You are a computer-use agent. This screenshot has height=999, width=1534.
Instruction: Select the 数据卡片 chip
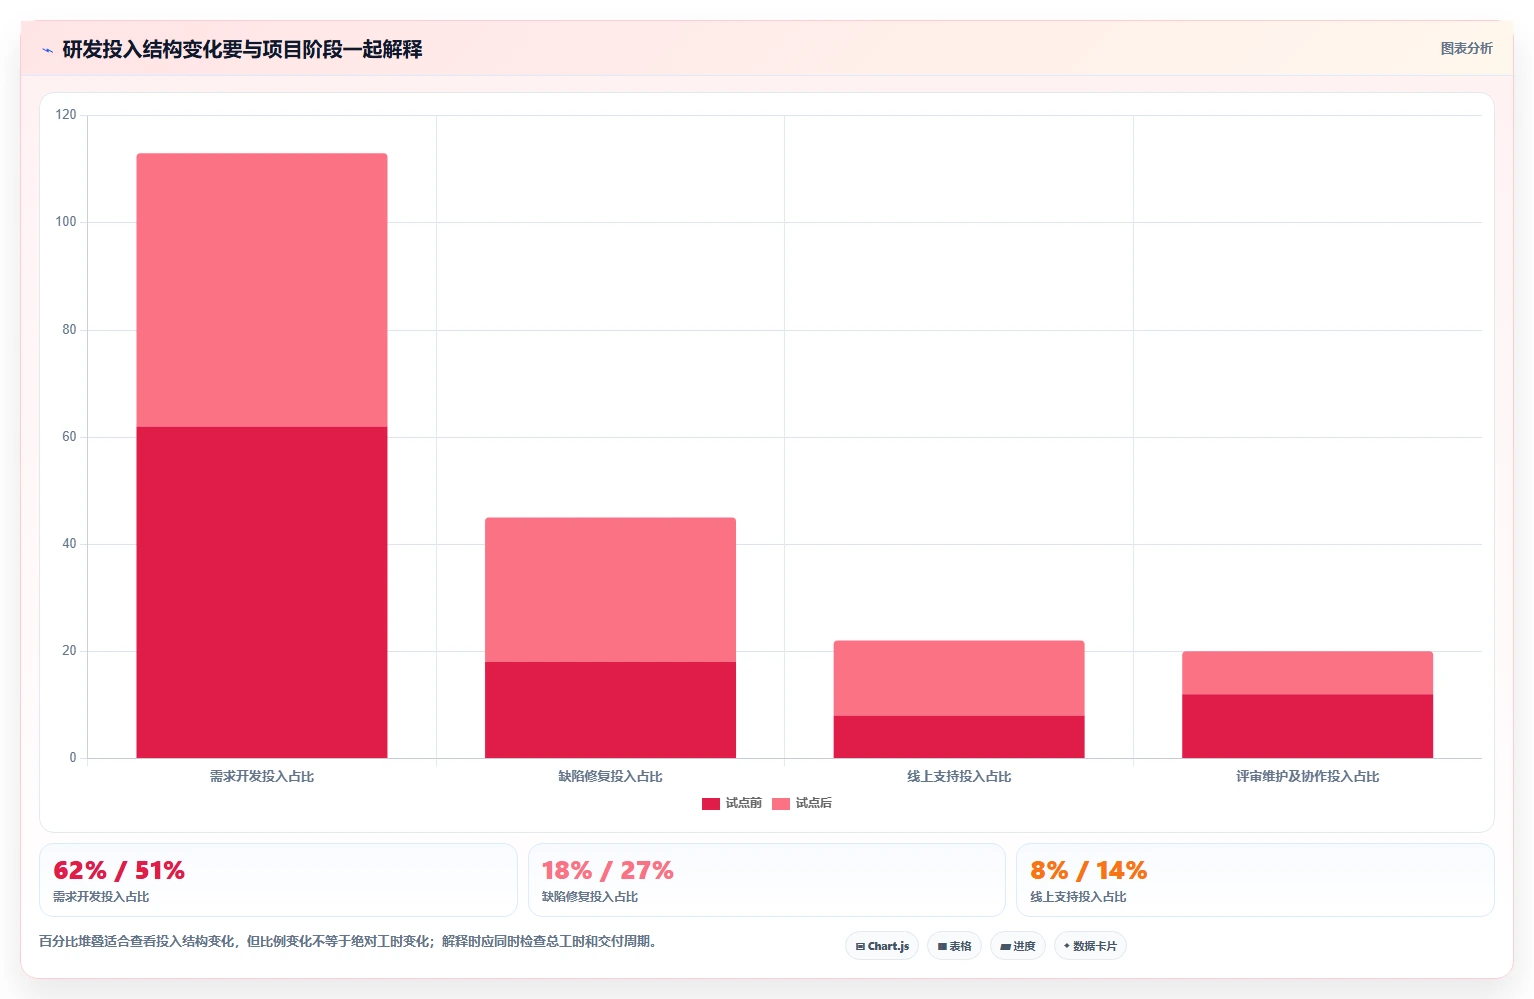coord(1090,946)
